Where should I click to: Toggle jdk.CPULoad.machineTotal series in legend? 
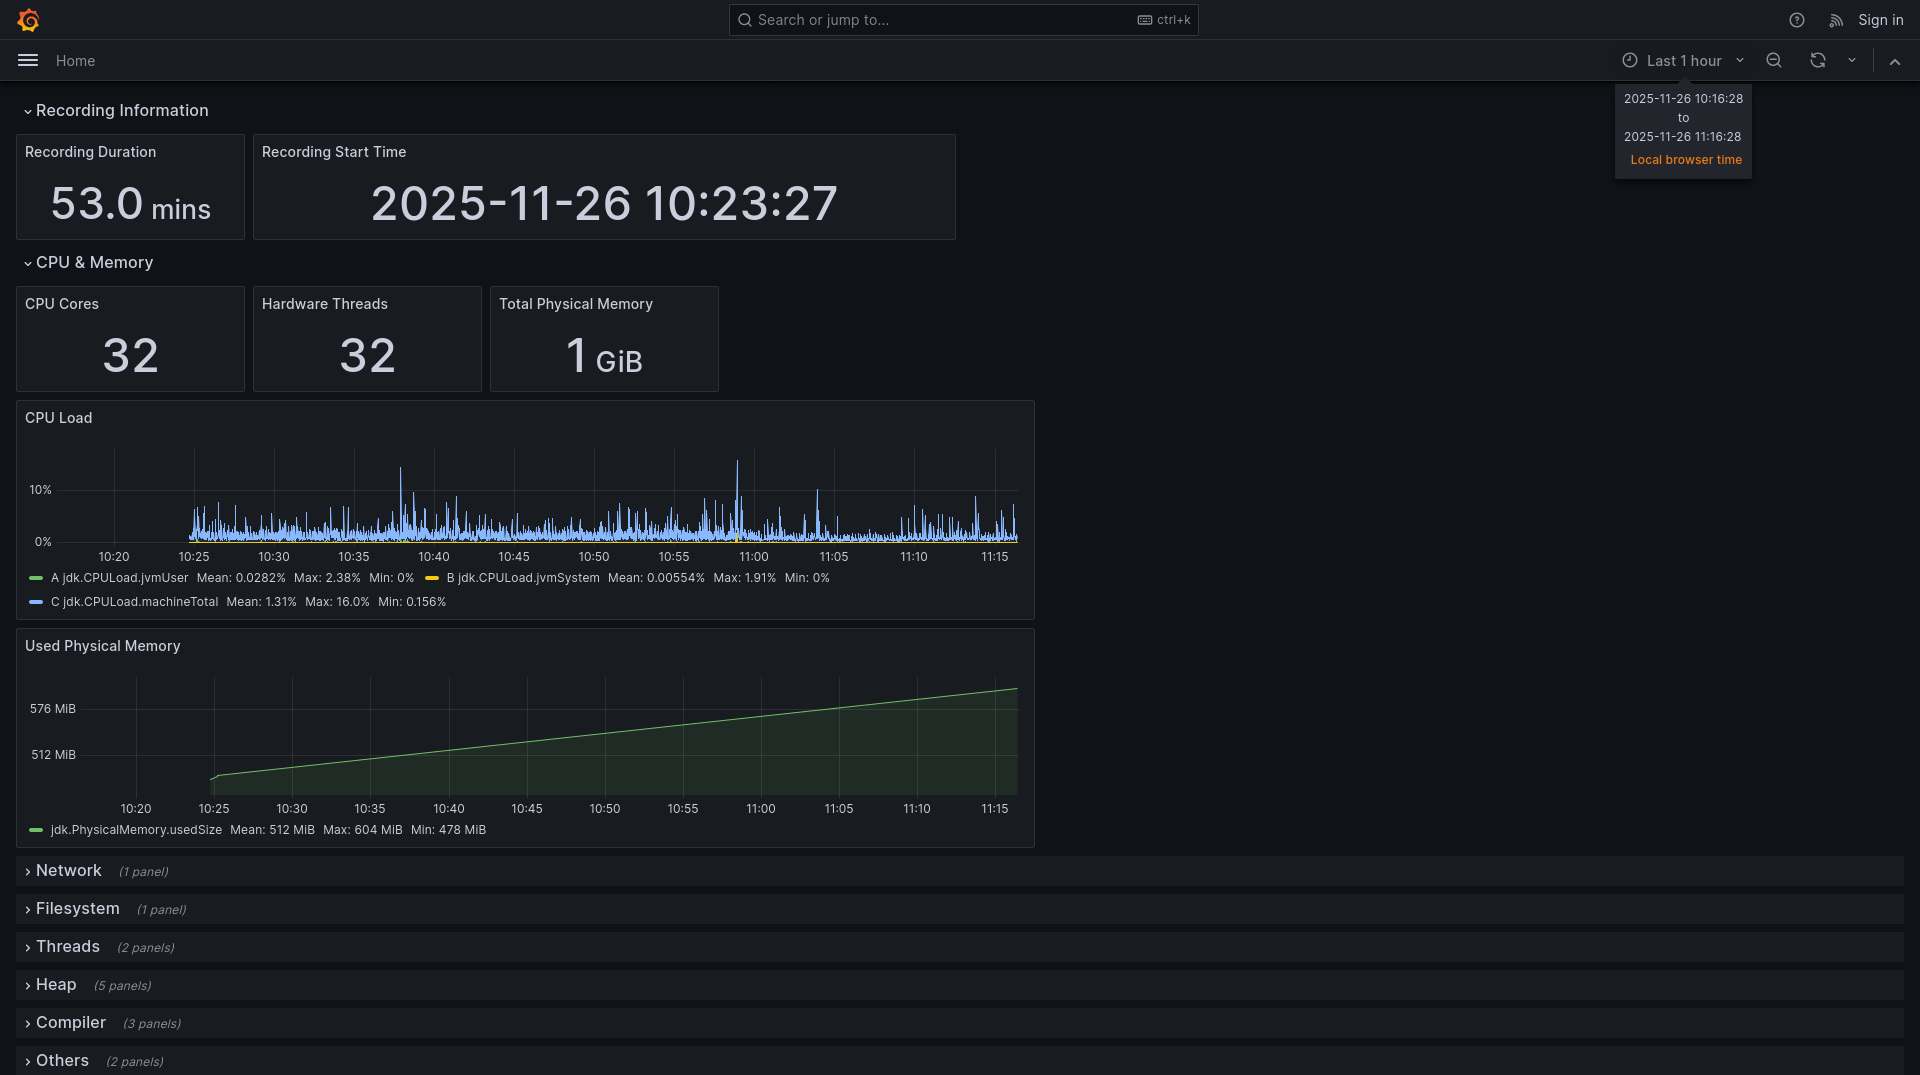tap(134, 602)
